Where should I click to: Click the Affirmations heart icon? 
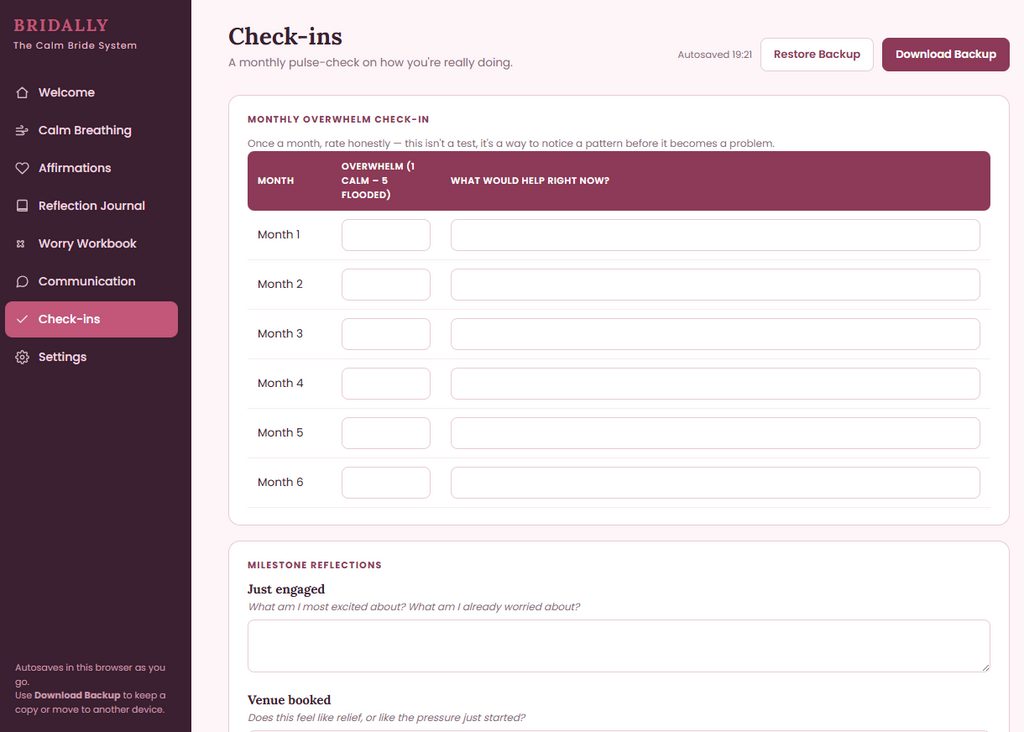click(x=22, y=168)
